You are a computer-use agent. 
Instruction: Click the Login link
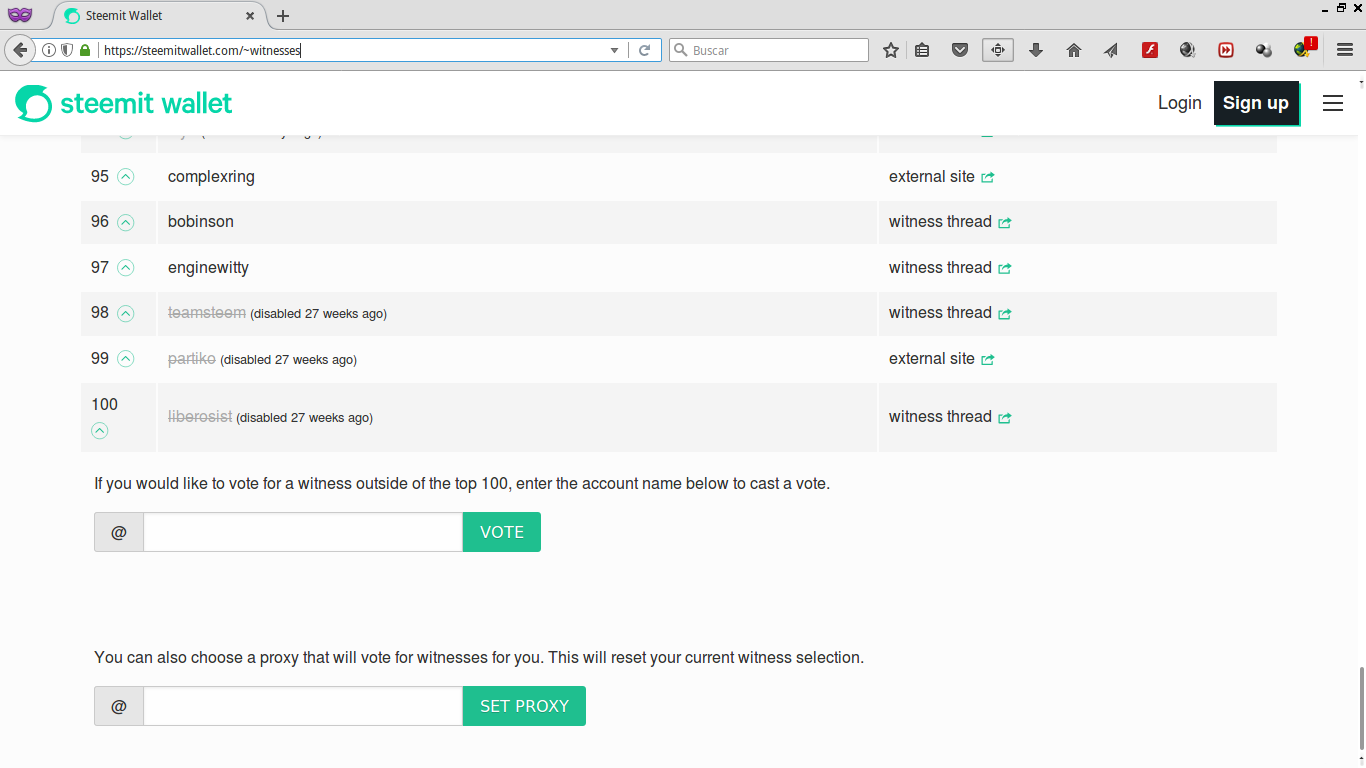[1179, 103]
